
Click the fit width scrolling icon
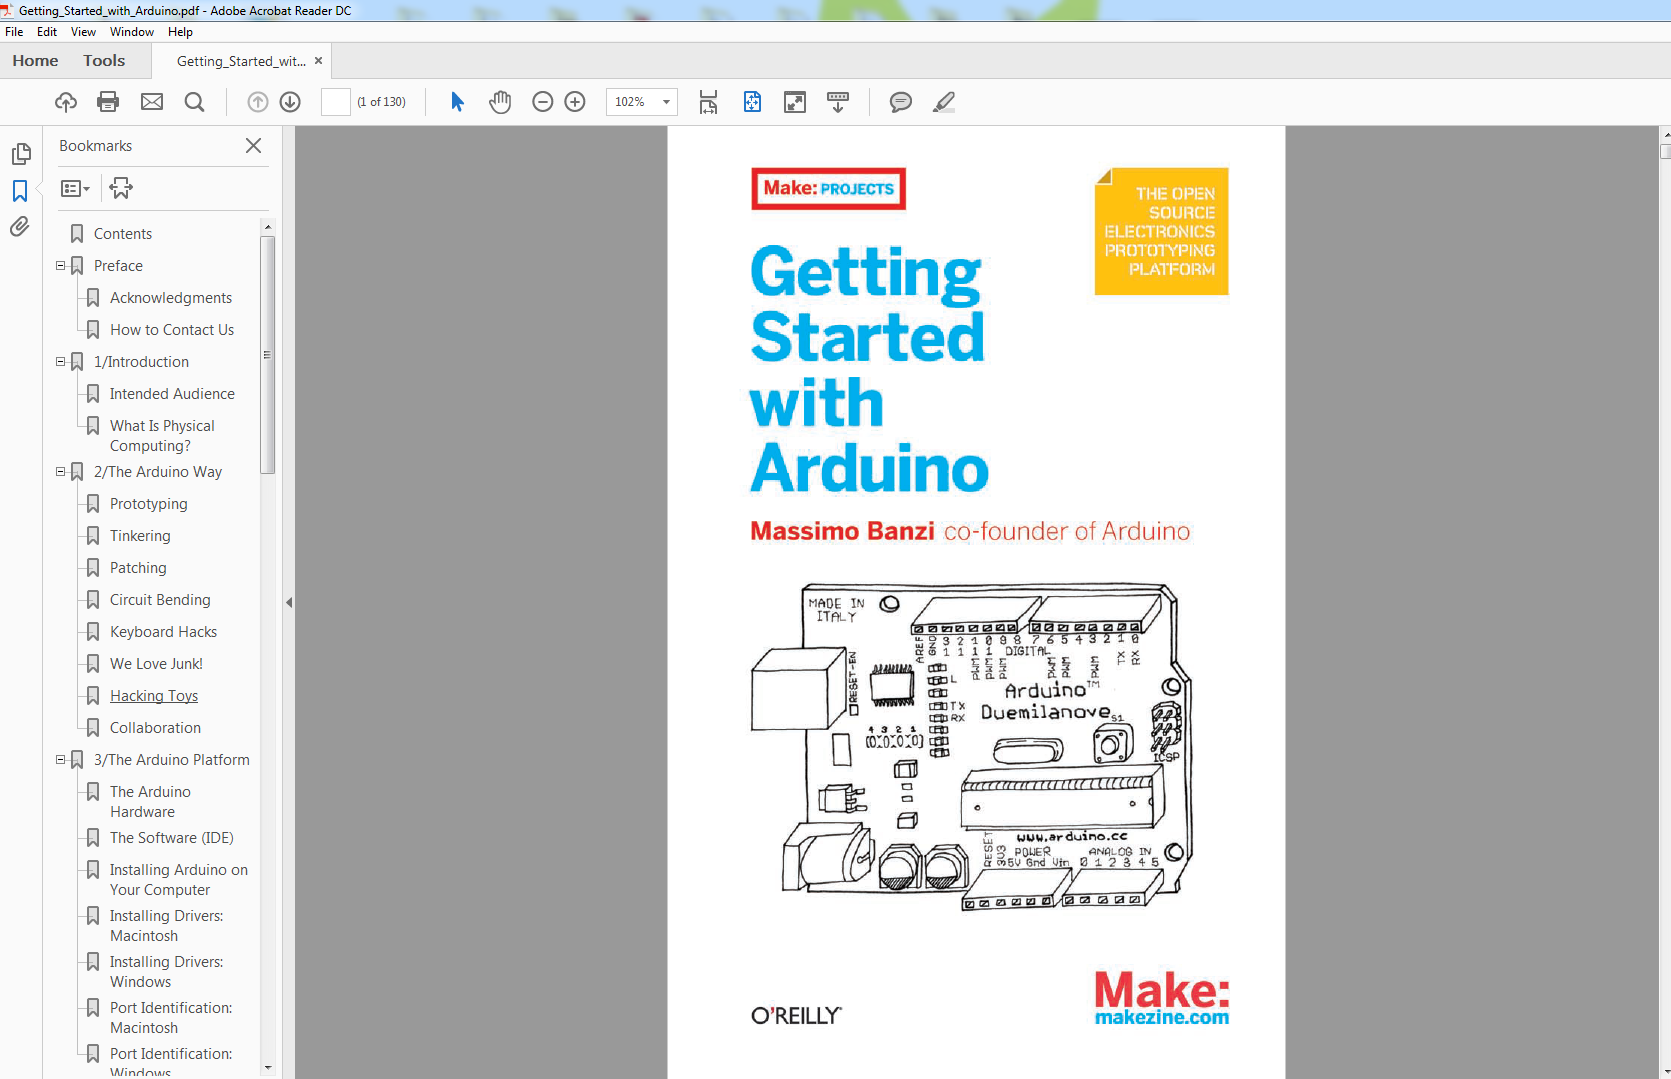coord(708,102)
